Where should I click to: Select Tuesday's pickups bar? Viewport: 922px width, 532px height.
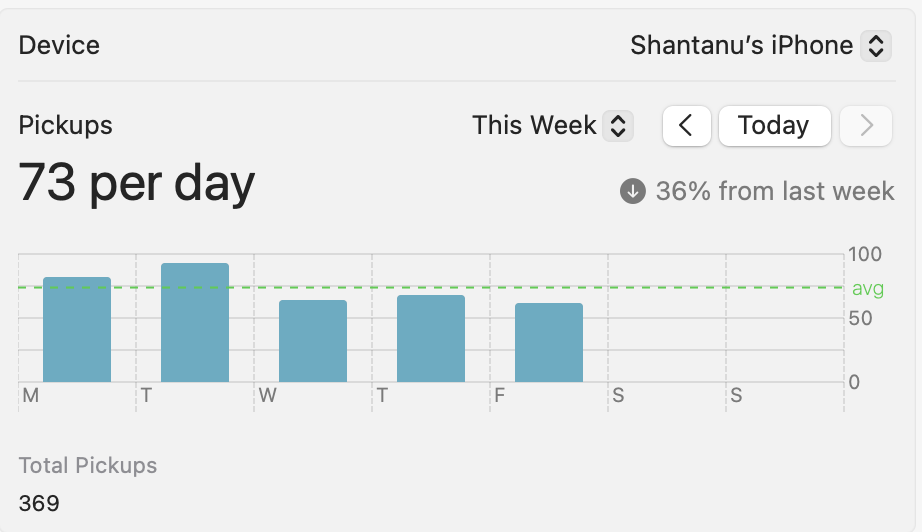195,322
